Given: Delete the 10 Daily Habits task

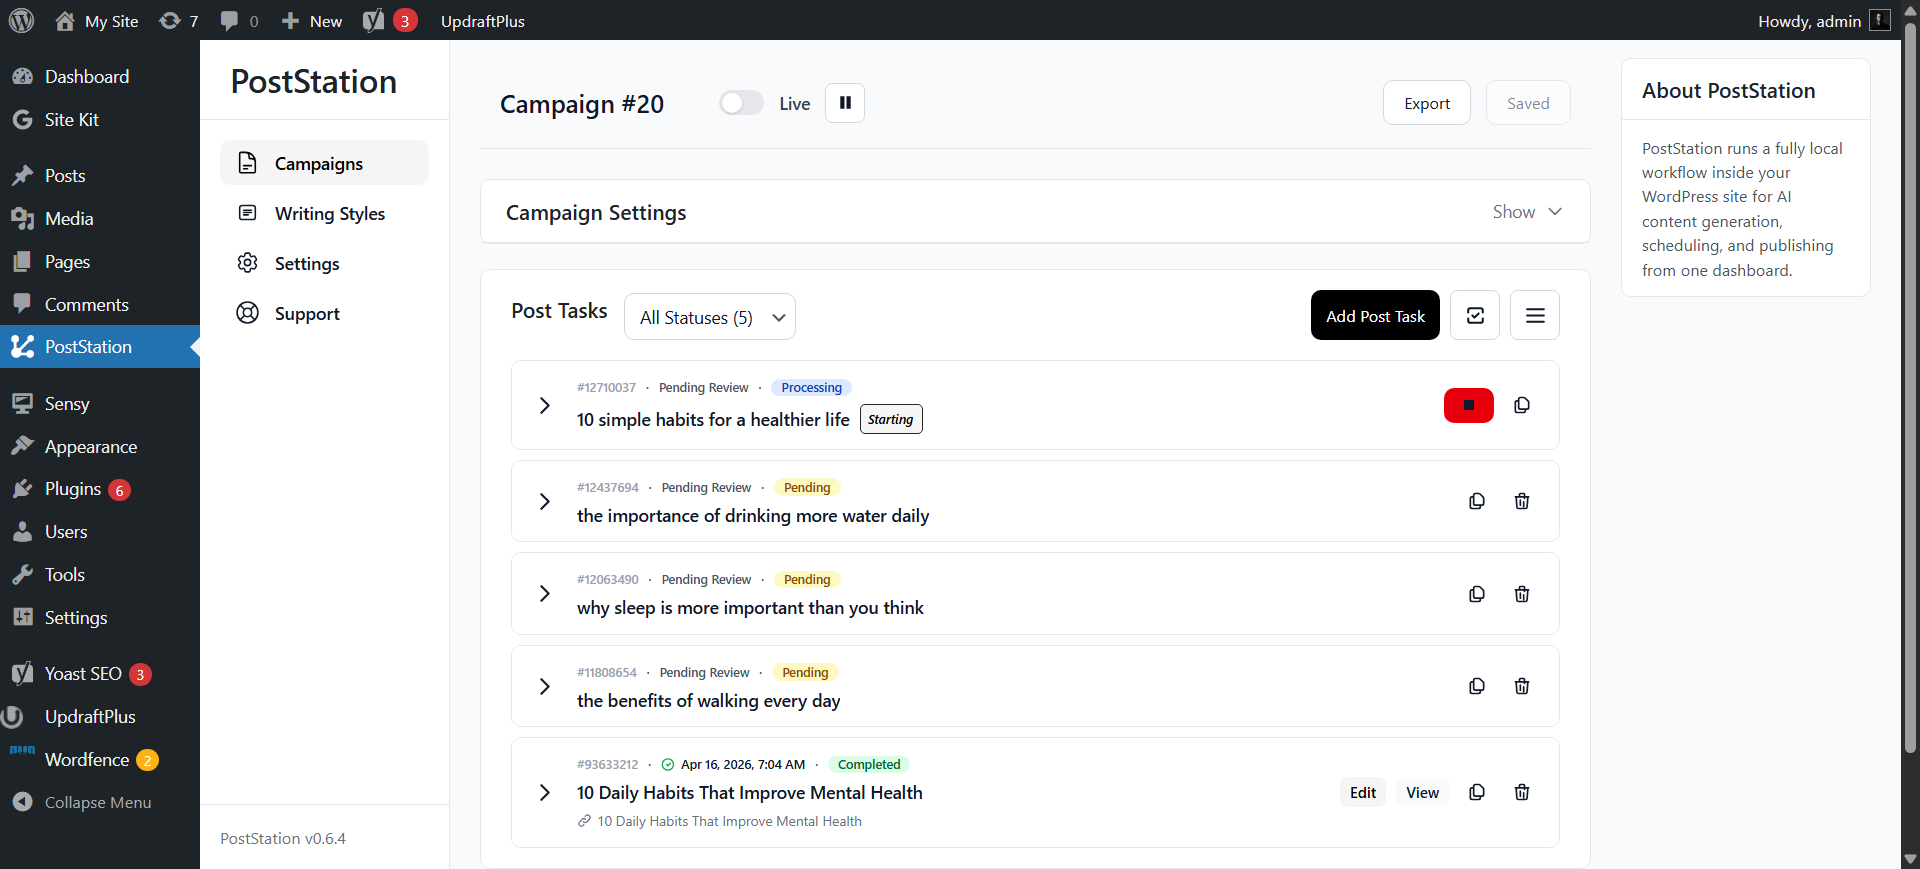Looking at the screenshot, I should click(x=1522, y=792).
